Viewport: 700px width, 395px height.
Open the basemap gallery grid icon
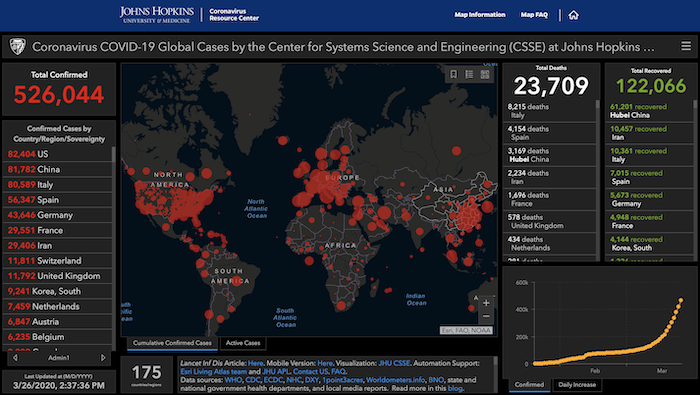coord(485,75)
